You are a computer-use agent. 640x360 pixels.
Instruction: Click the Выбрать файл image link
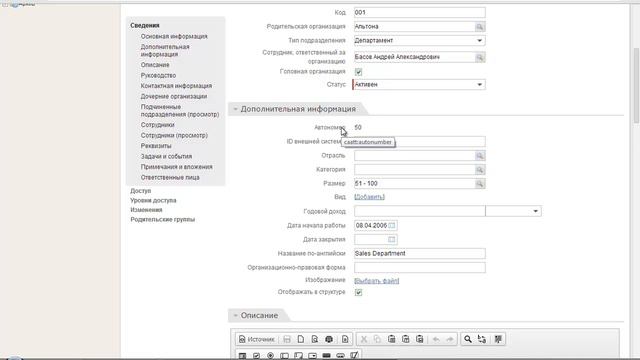click(377, 281)
